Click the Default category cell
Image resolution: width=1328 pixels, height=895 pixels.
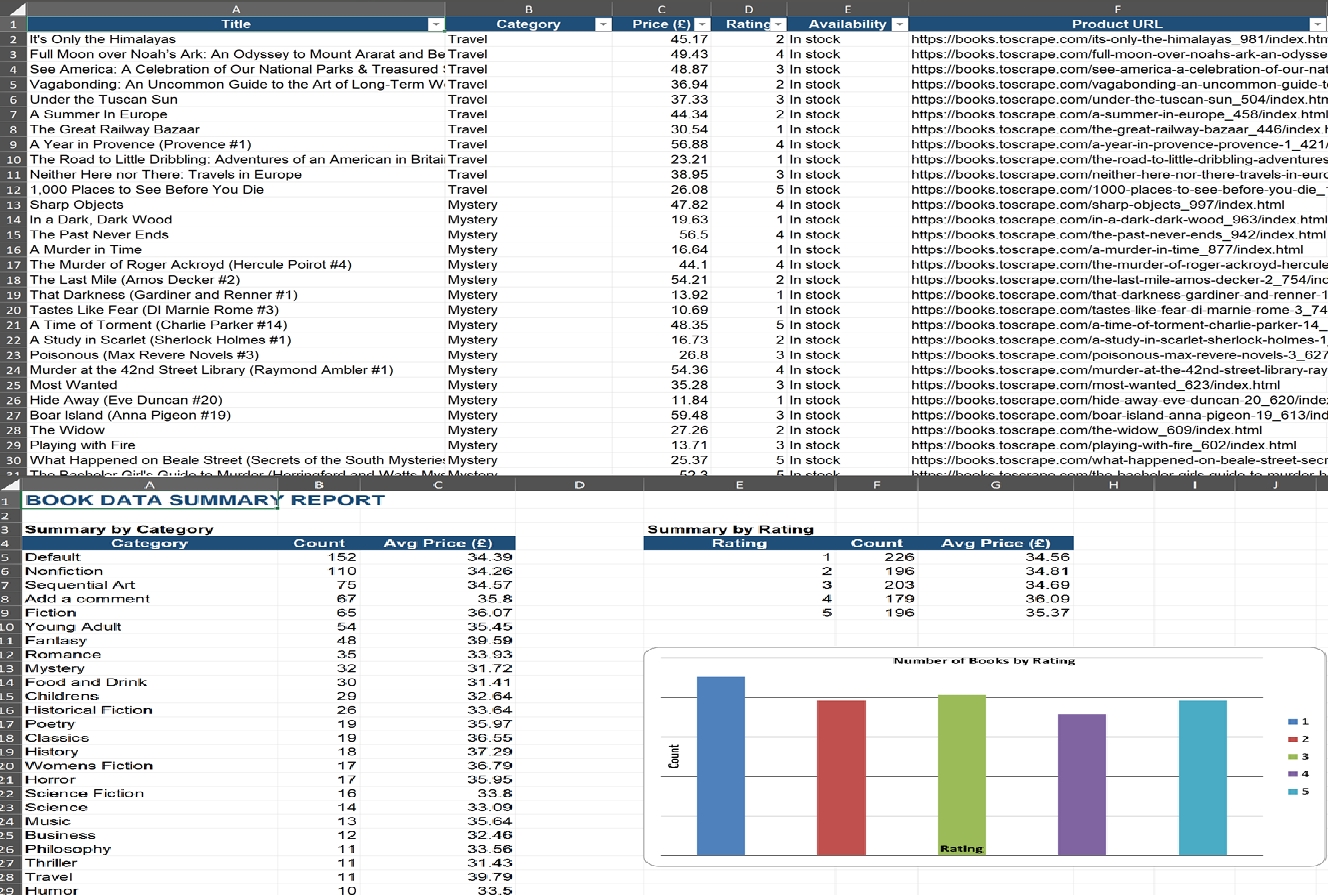(x=149, y=557)
